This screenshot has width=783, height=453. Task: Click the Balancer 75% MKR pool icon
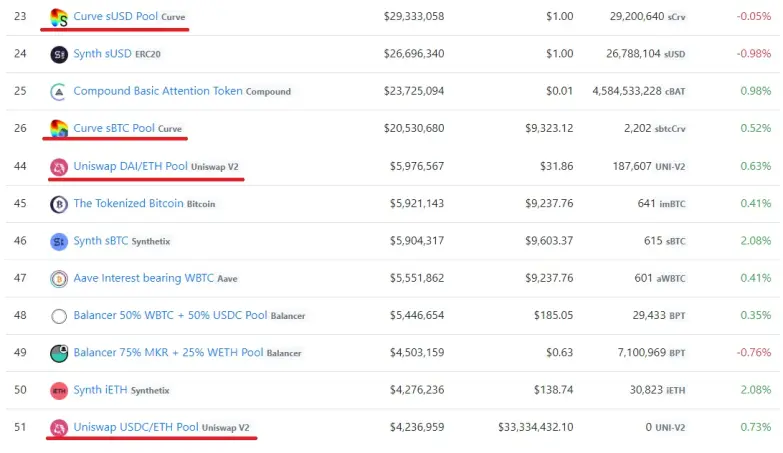pos(59,353)
